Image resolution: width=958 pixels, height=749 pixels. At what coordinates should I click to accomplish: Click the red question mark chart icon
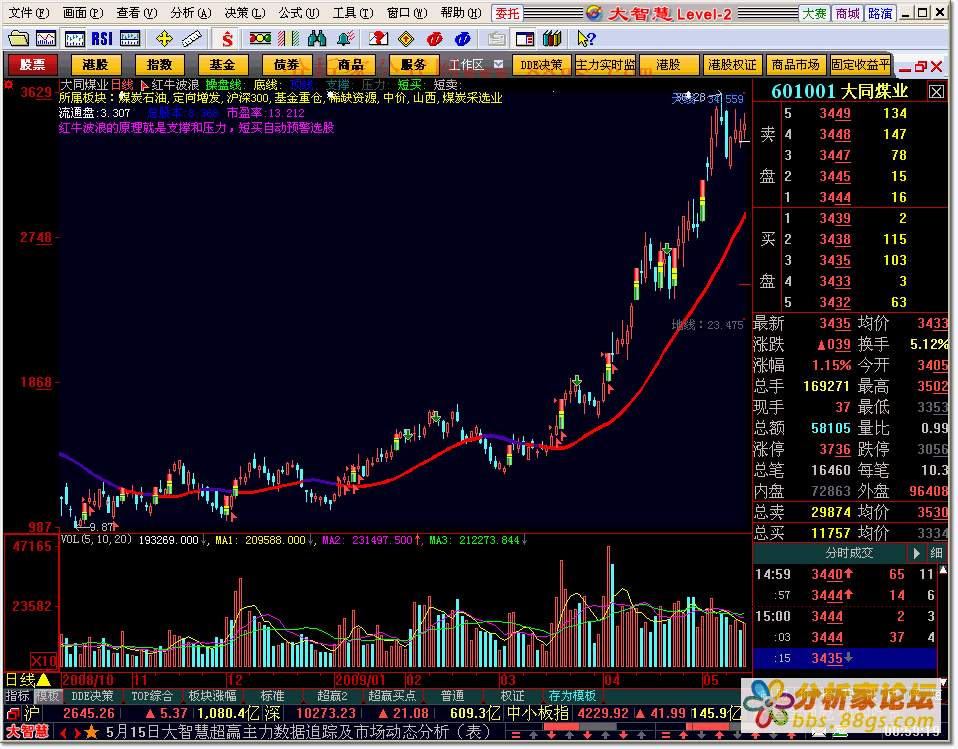point(378,39)
